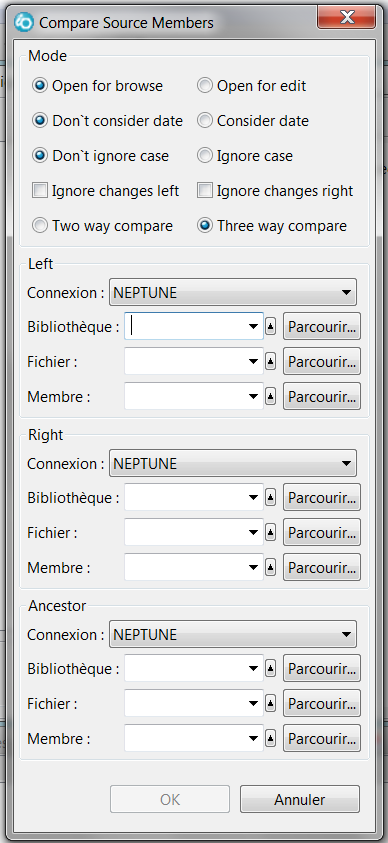The width and height of the screenshot is (388, 843).
Task: Open the Left Connexion NEPTUNE dropdown
Action: tap(233, 292)
